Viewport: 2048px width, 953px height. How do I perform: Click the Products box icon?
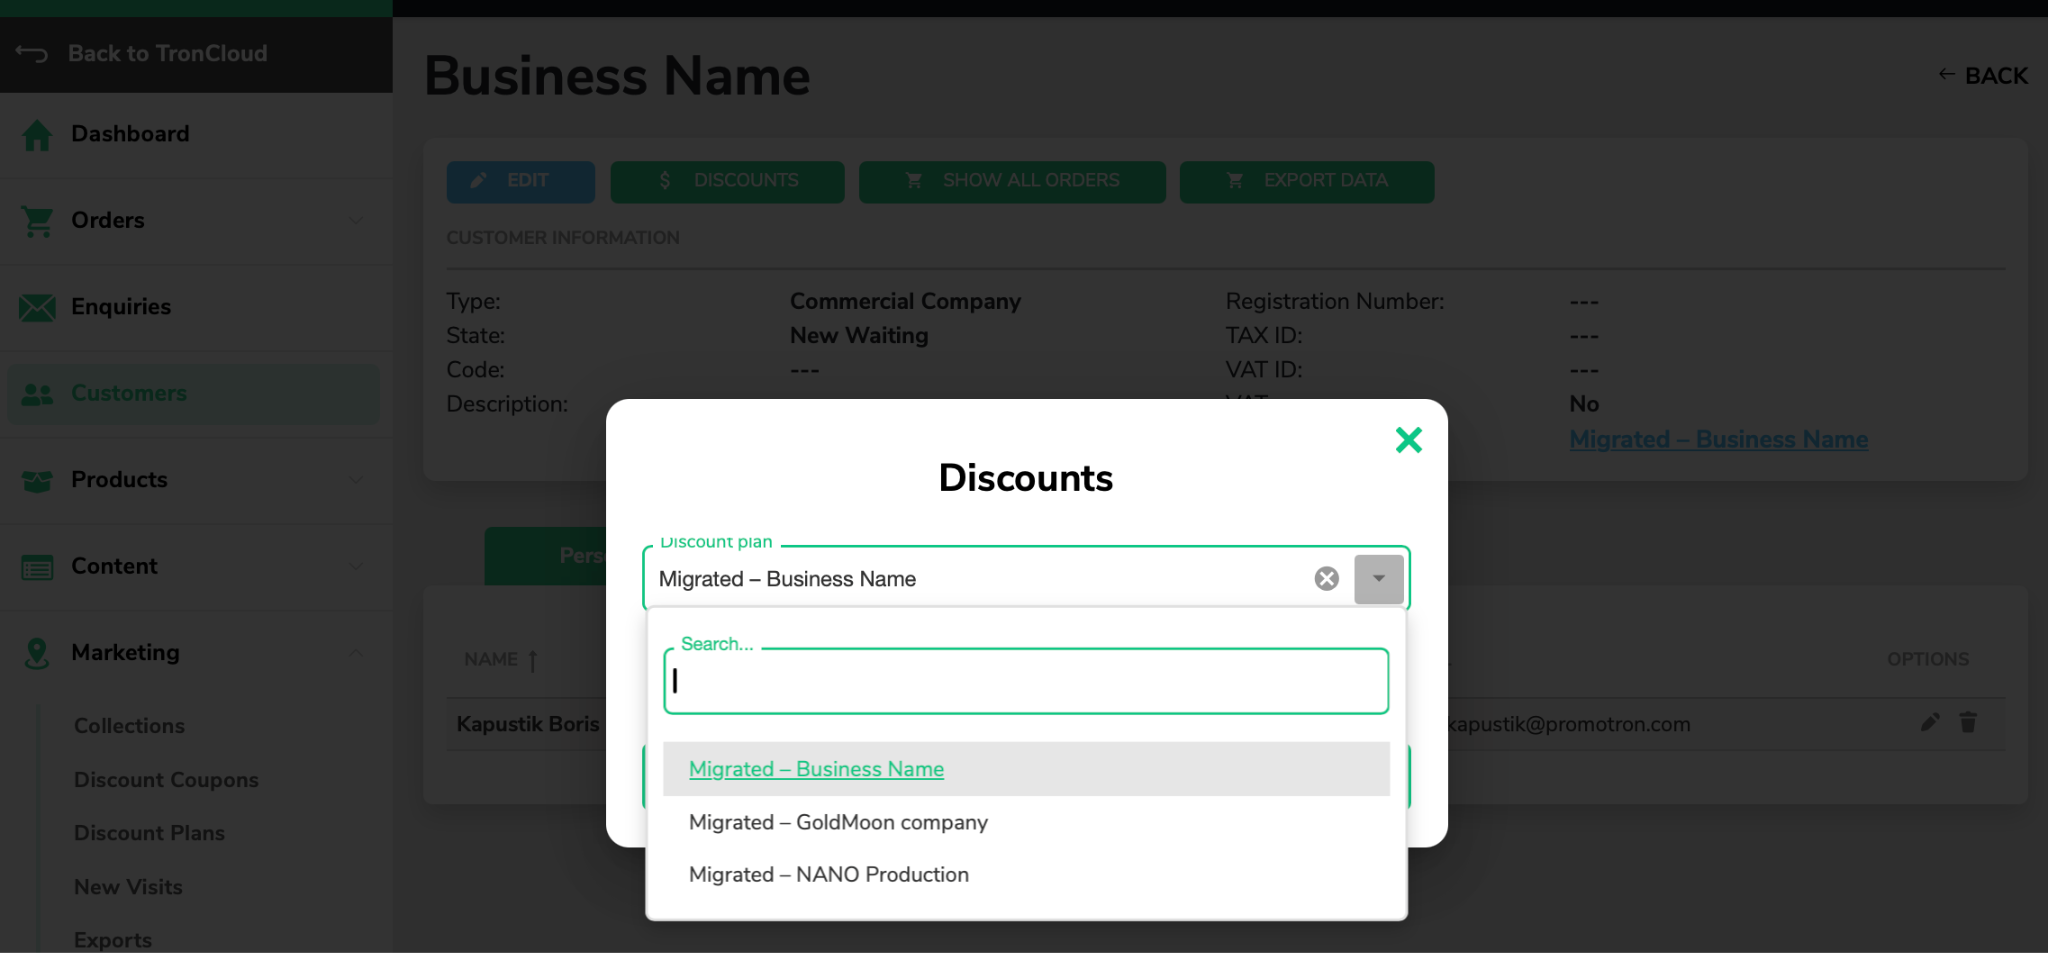(37, 481)
